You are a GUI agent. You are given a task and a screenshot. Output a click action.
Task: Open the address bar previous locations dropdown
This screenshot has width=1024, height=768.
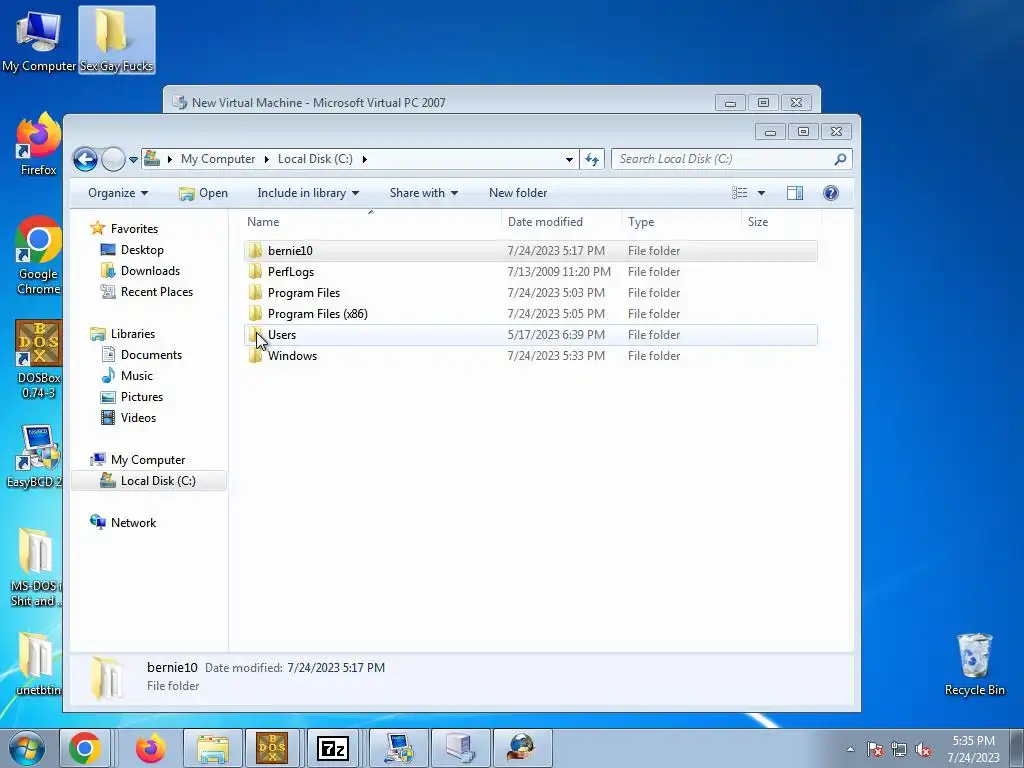click(569, 159)
